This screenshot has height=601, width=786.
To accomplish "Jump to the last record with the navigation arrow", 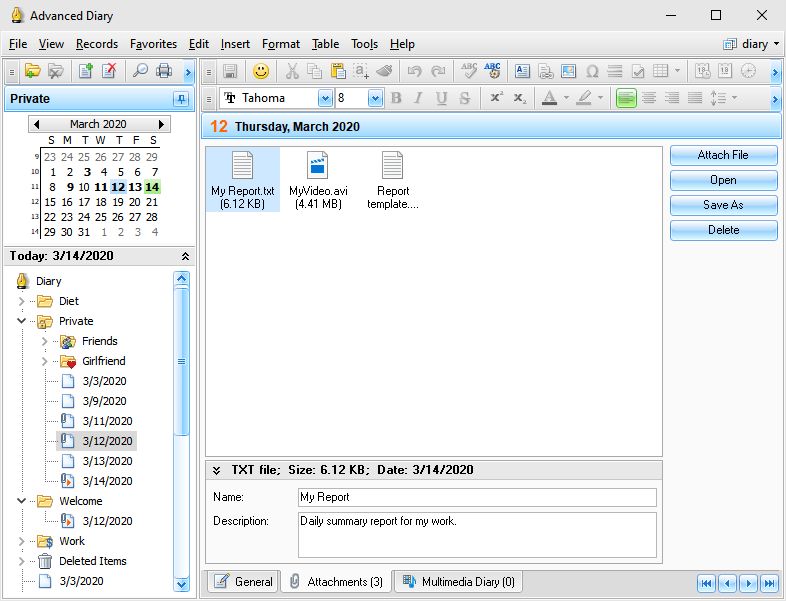I will pos(769,583).
